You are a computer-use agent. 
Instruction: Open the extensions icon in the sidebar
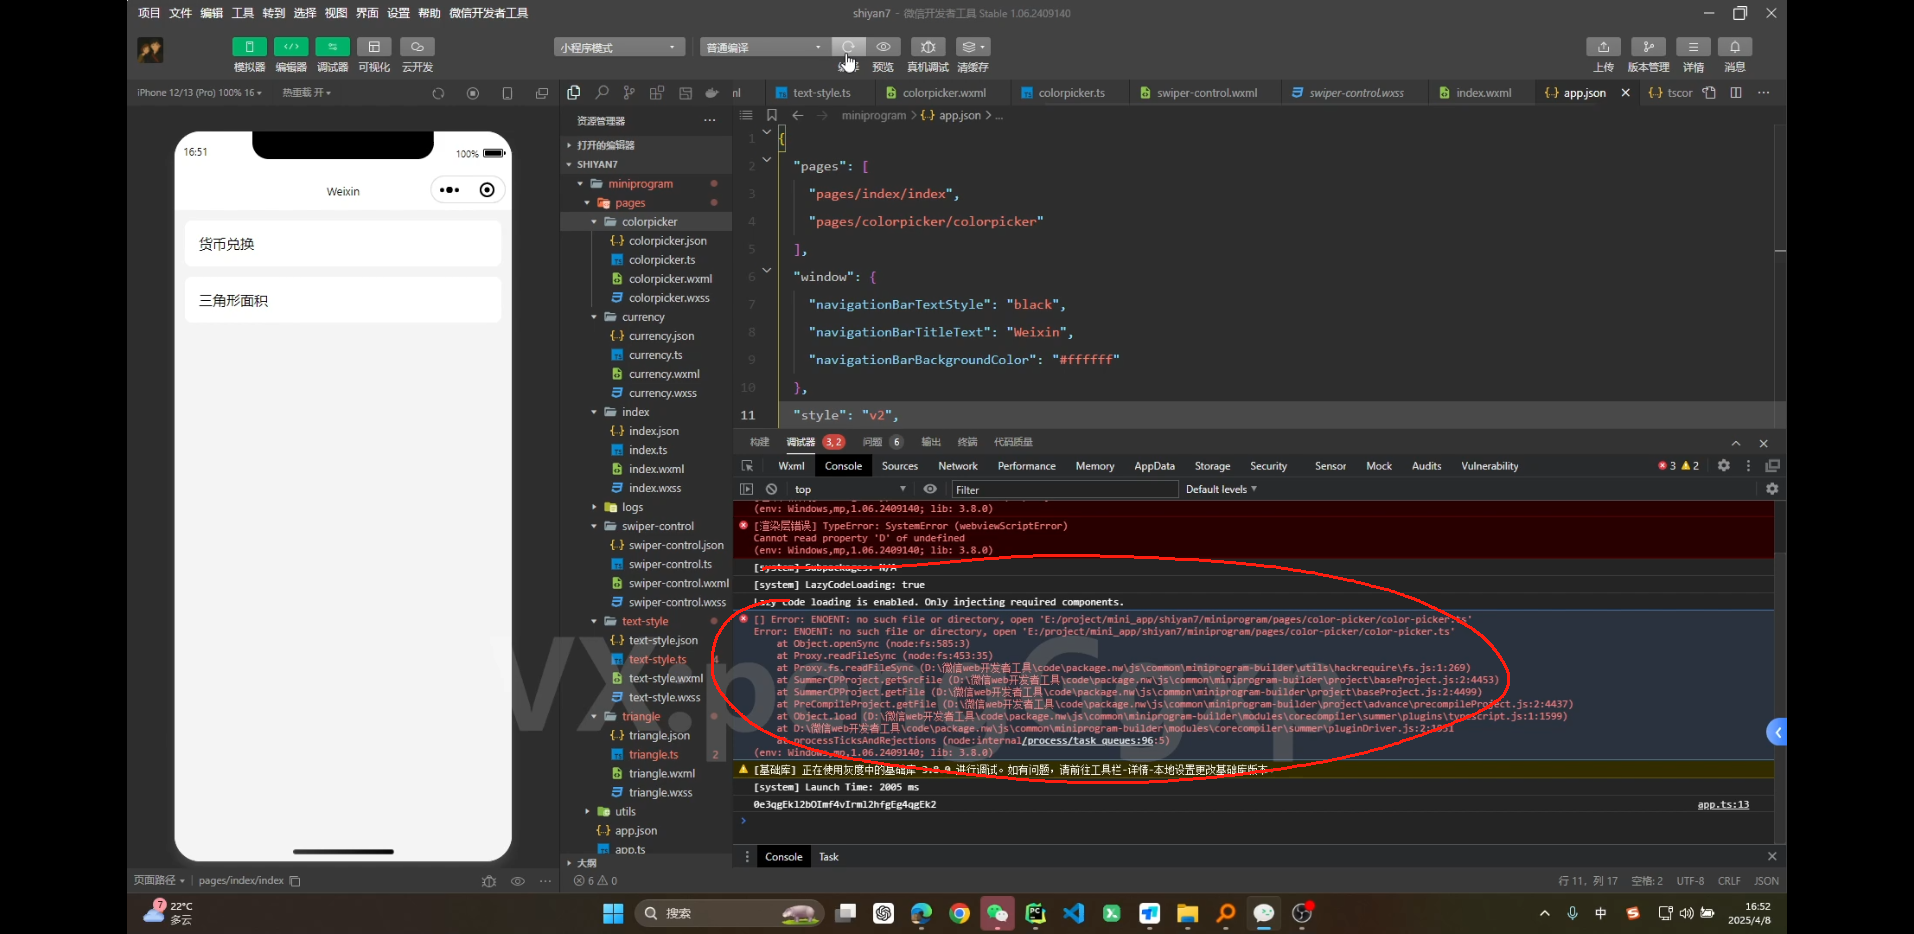(x=657, y=93)
